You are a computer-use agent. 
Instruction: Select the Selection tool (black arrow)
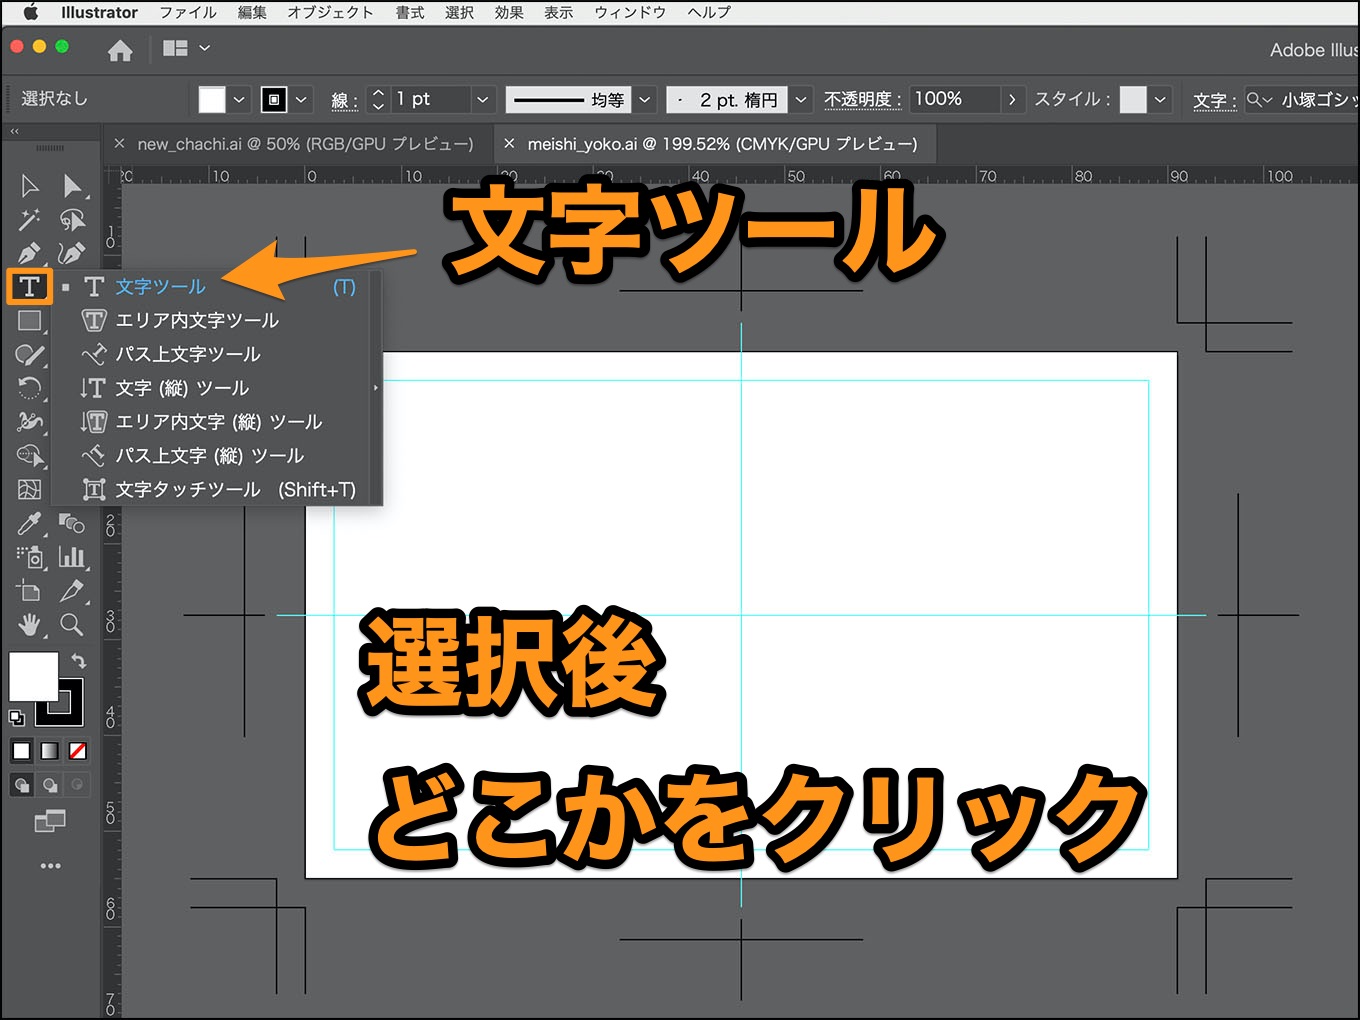29,186
